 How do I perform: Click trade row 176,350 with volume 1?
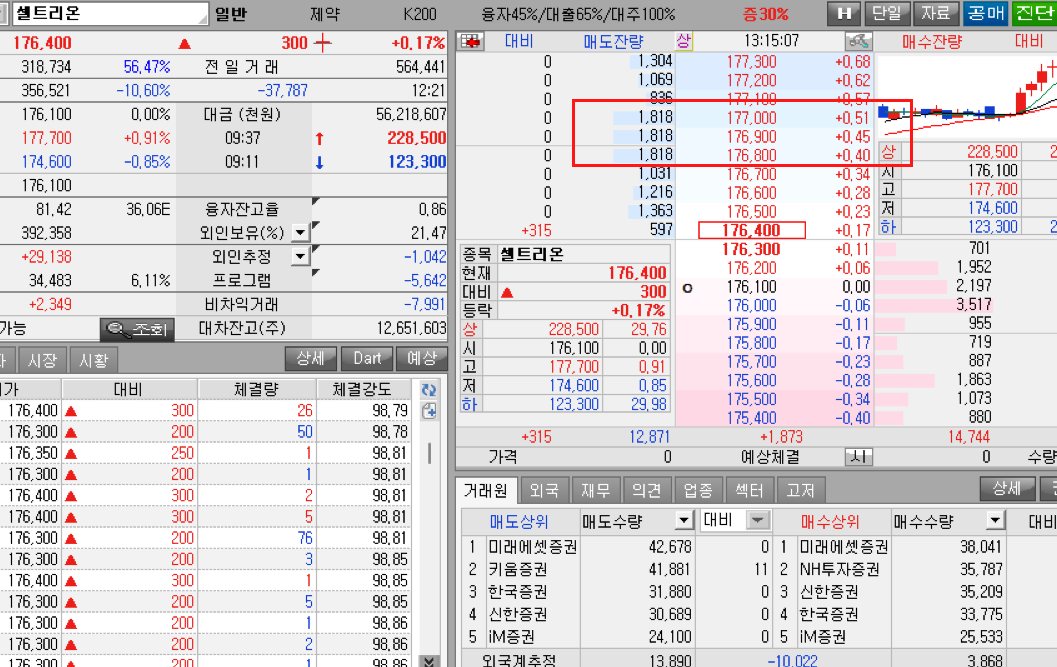coord(206,453)
